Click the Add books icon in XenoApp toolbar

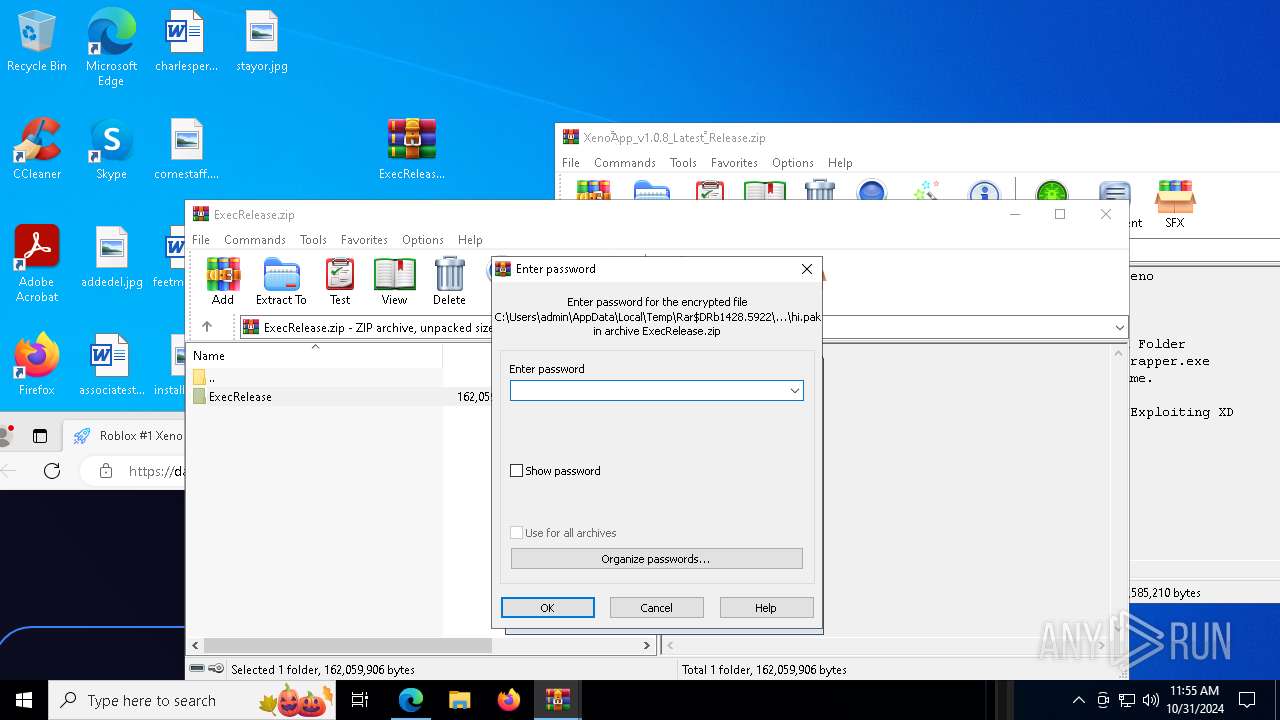point(593,192)
